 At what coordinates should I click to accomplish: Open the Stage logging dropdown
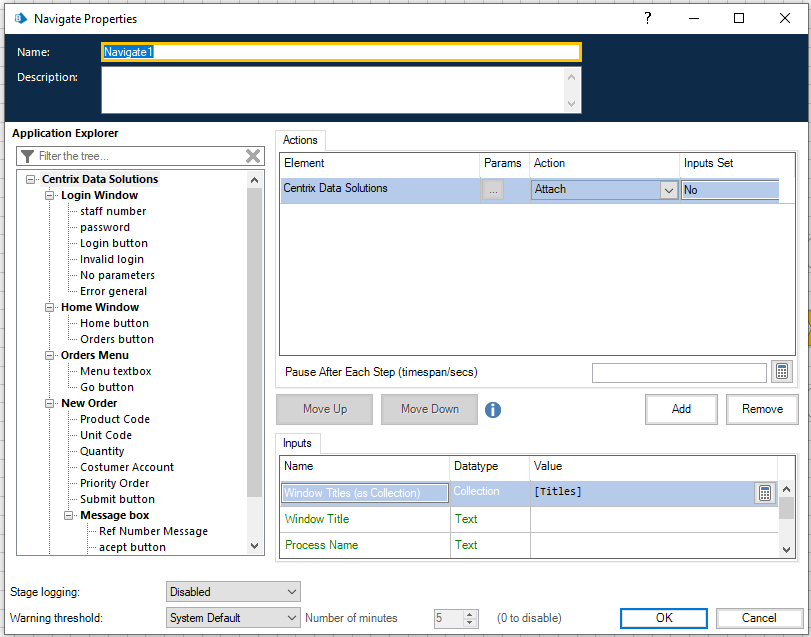[232, 592]
